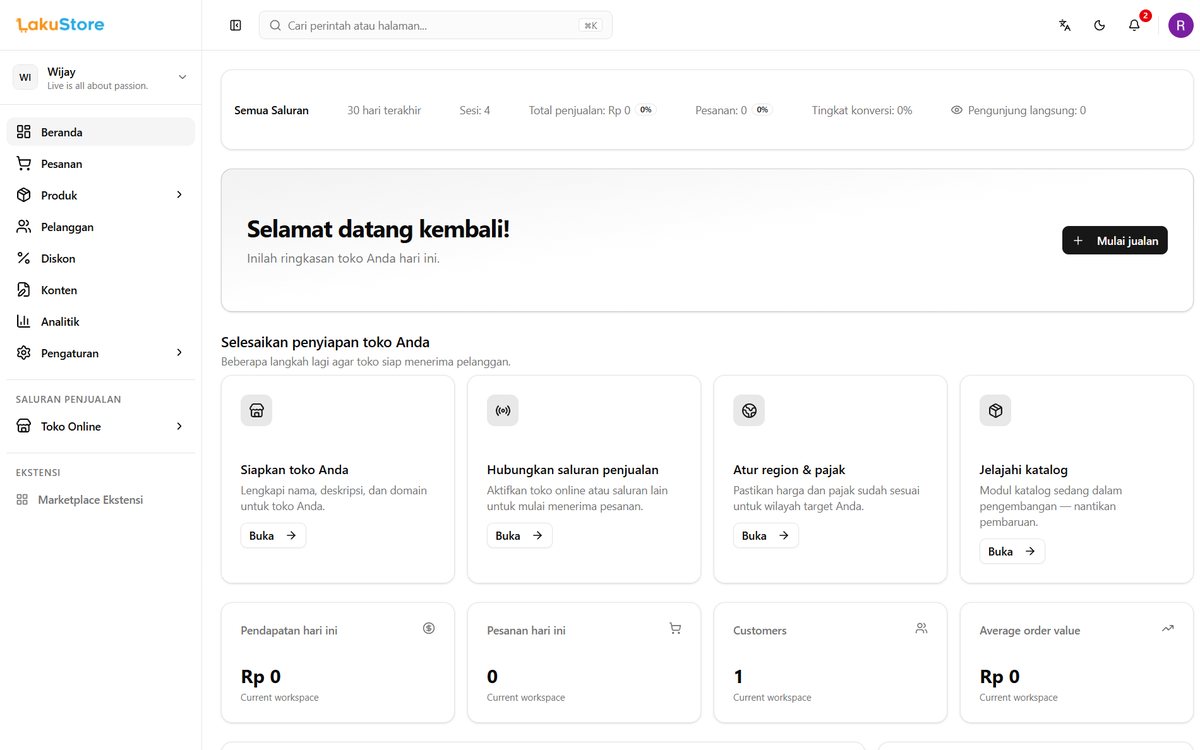The image size is (1200, 750).
Task: Click the Customers card title
Action: point(760,631)
